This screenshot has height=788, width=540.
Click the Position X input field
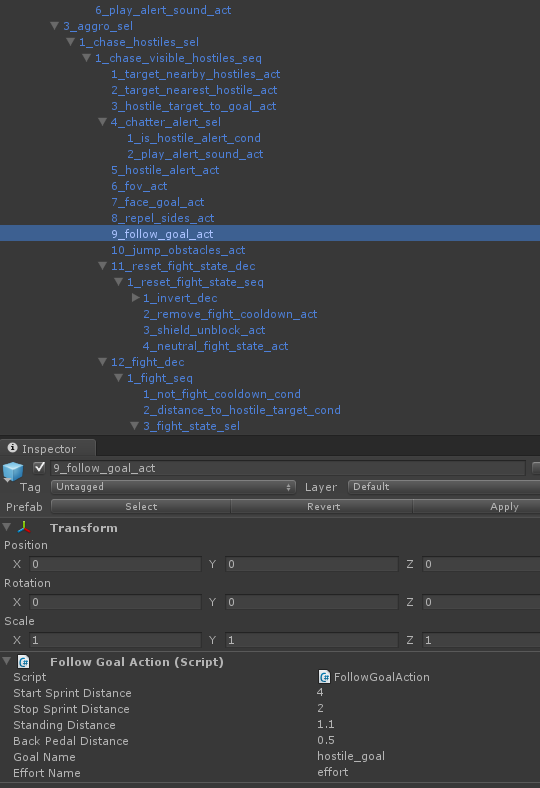coord(116,564)
